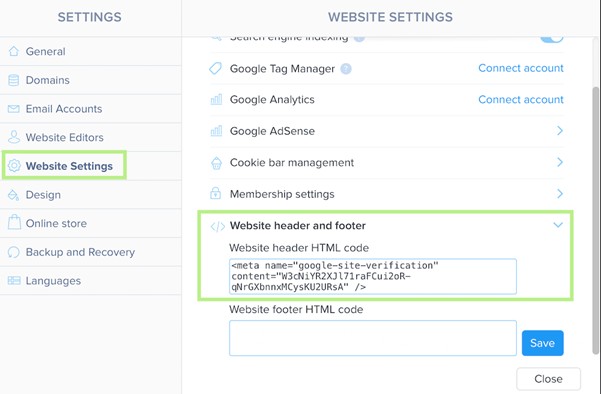Click the Google Analytics chart icon

(x=216, y=100)
